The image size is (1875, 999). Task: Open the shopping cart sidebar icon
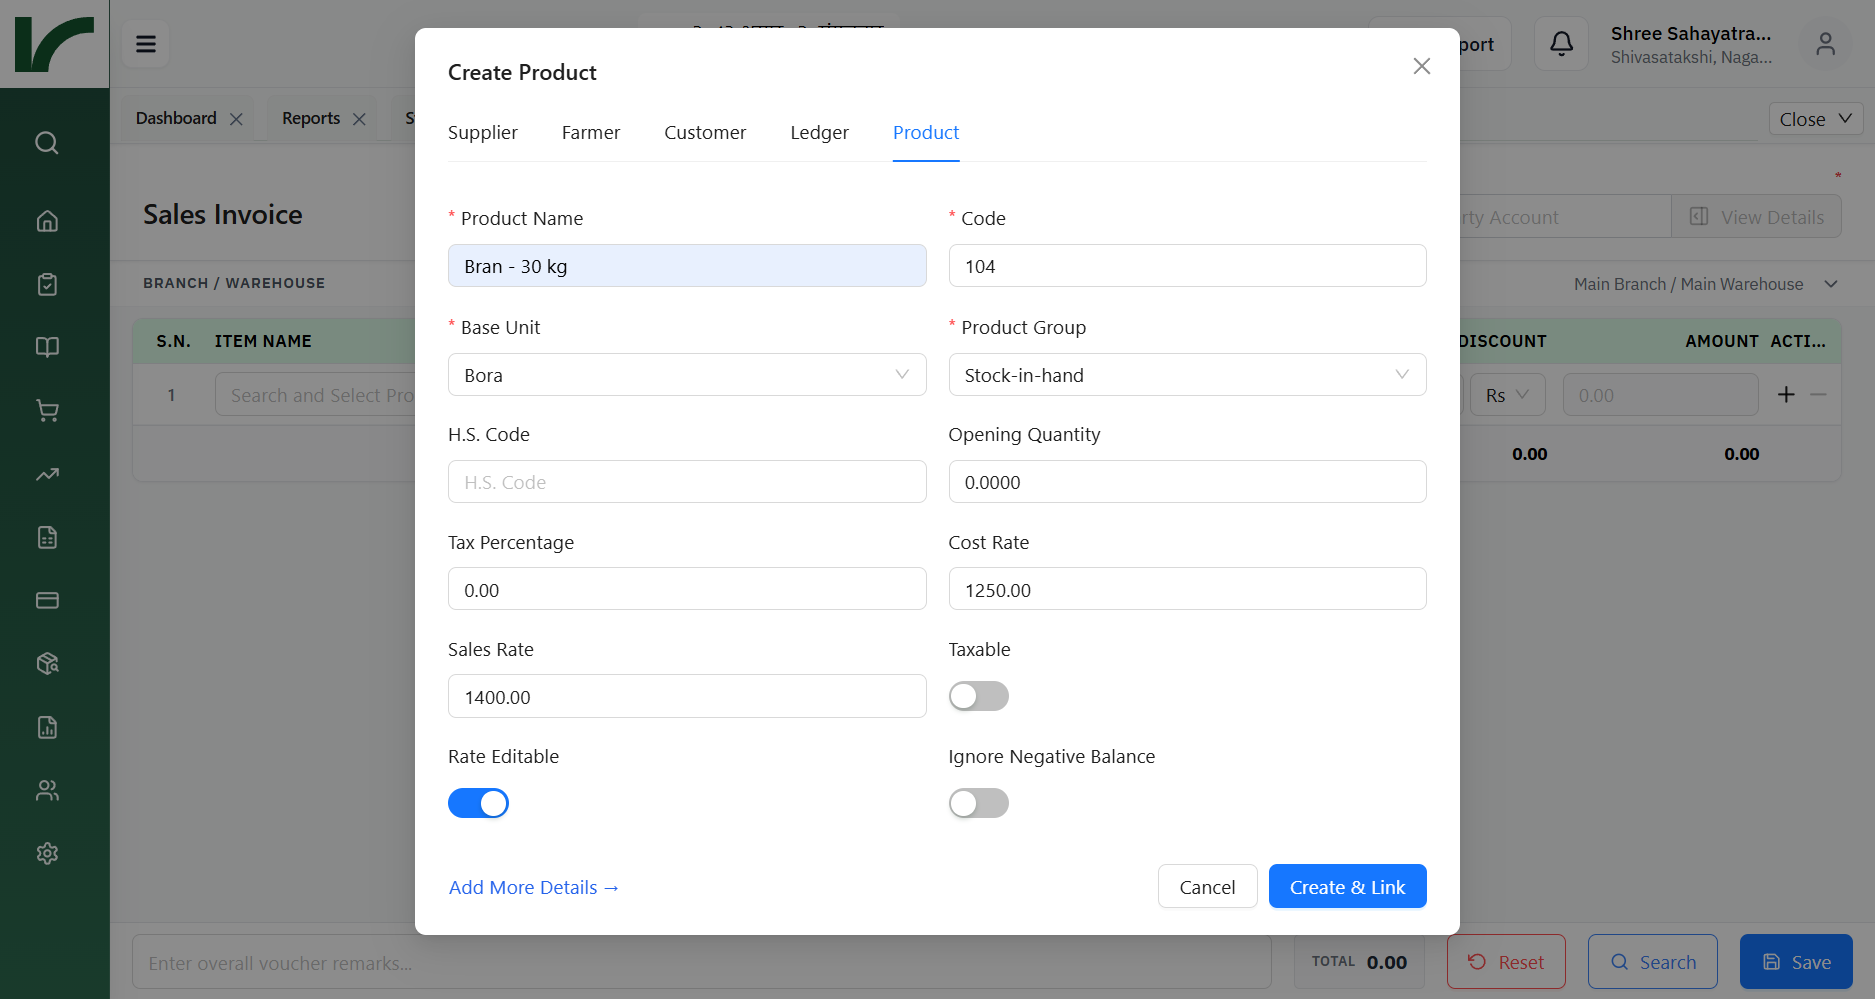(47, 411)
